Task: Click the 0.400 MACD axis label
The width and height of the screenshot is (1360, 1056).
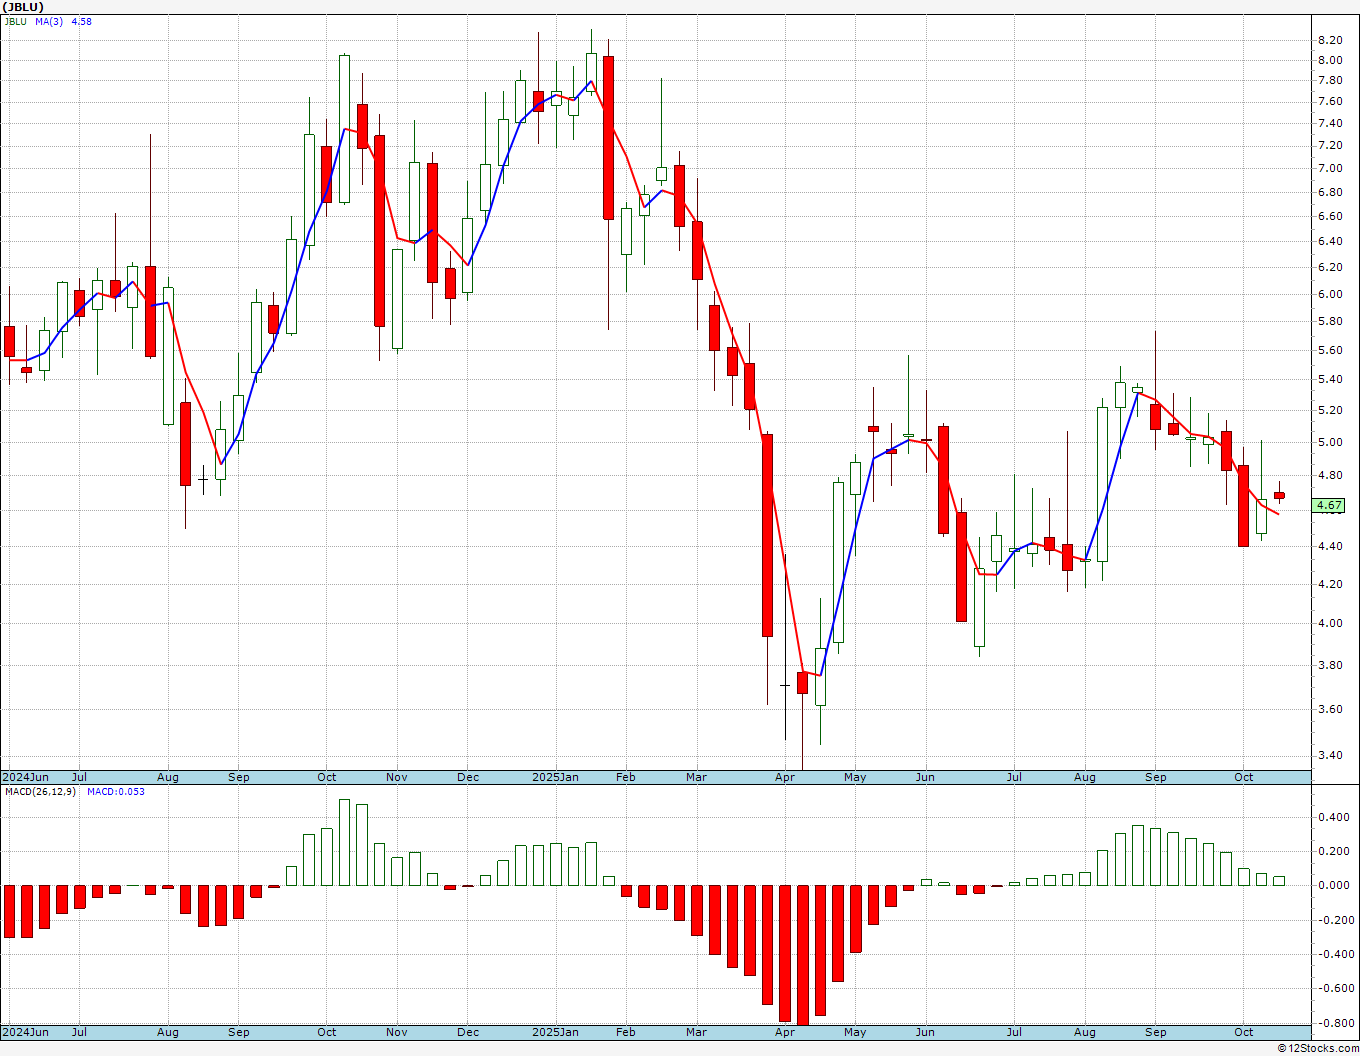Action: coord(1332,817)
